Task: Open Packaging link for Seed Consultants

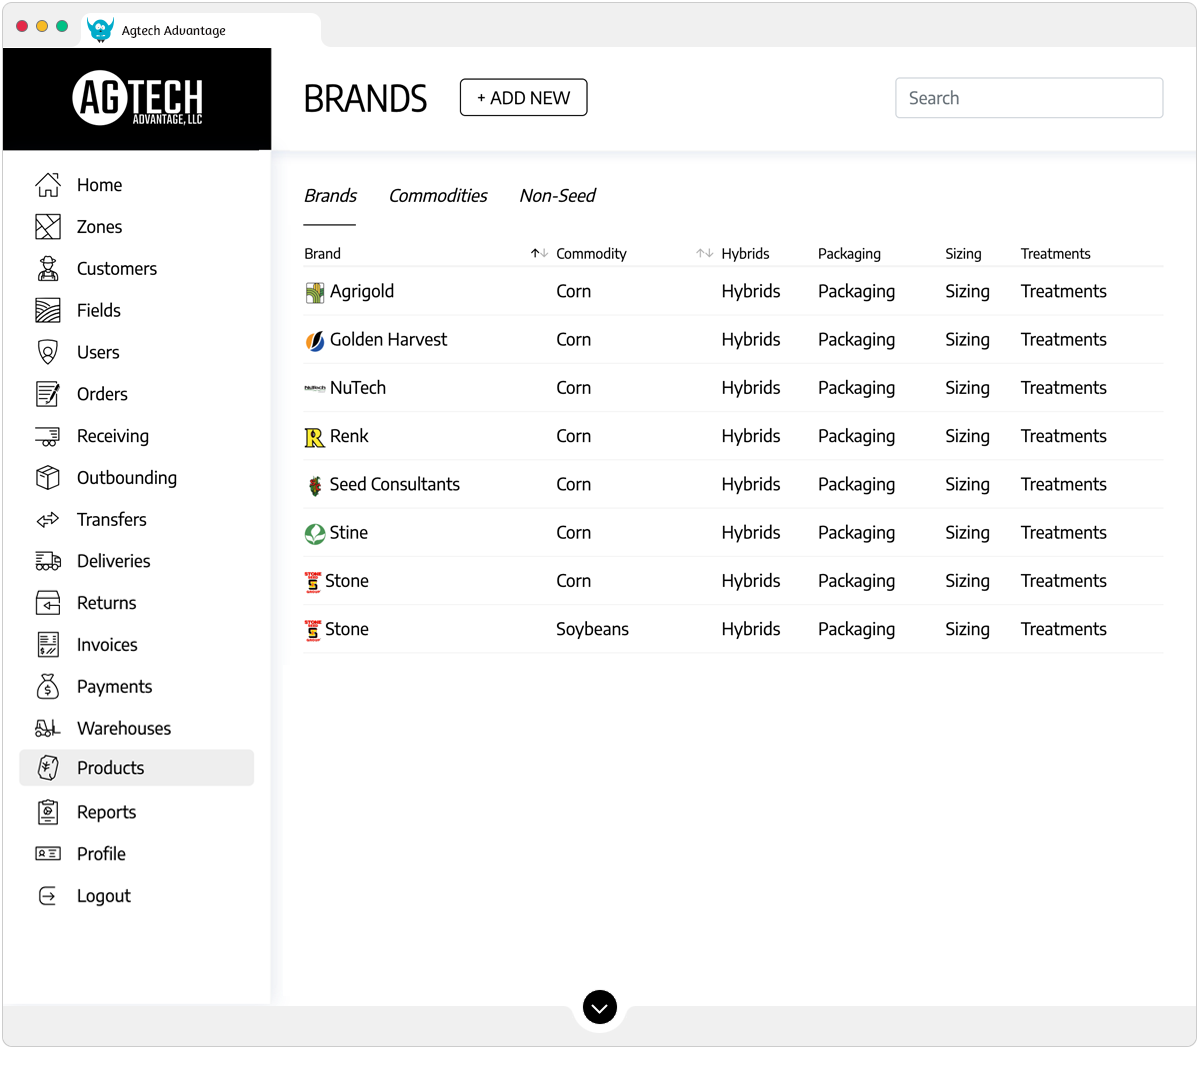Action: click(856, 484)
